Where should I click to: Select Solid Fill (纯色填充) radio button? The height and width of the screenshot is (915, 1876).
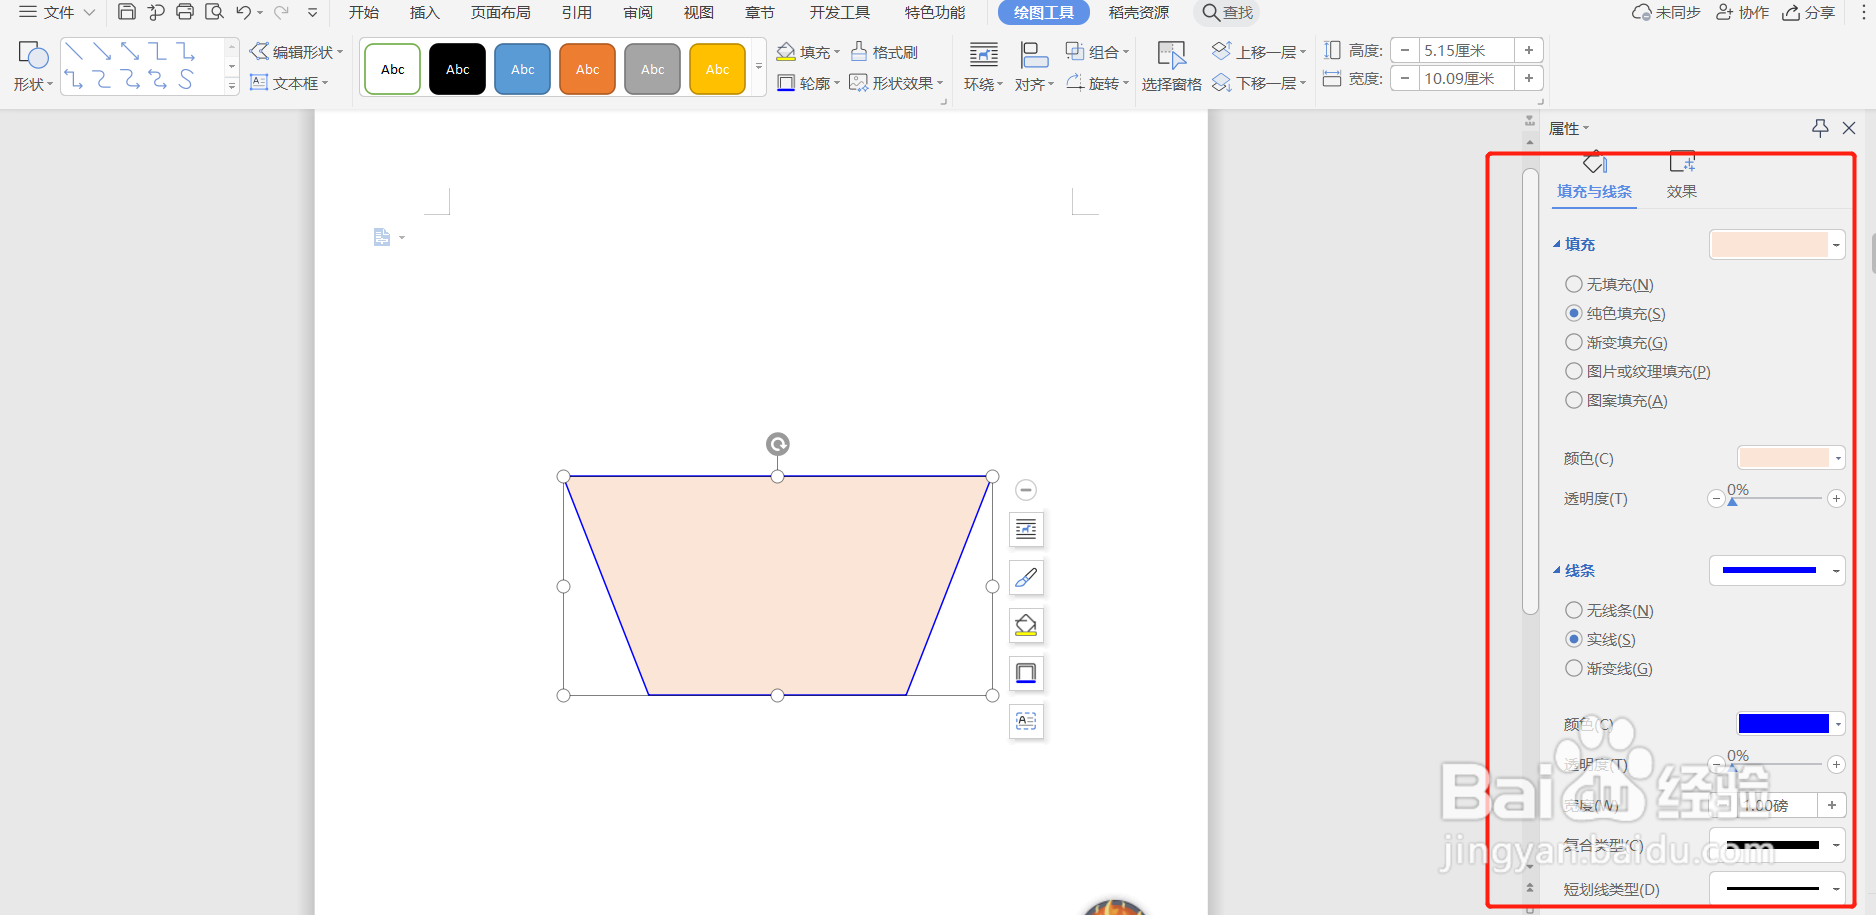[x=1574, y=313]
